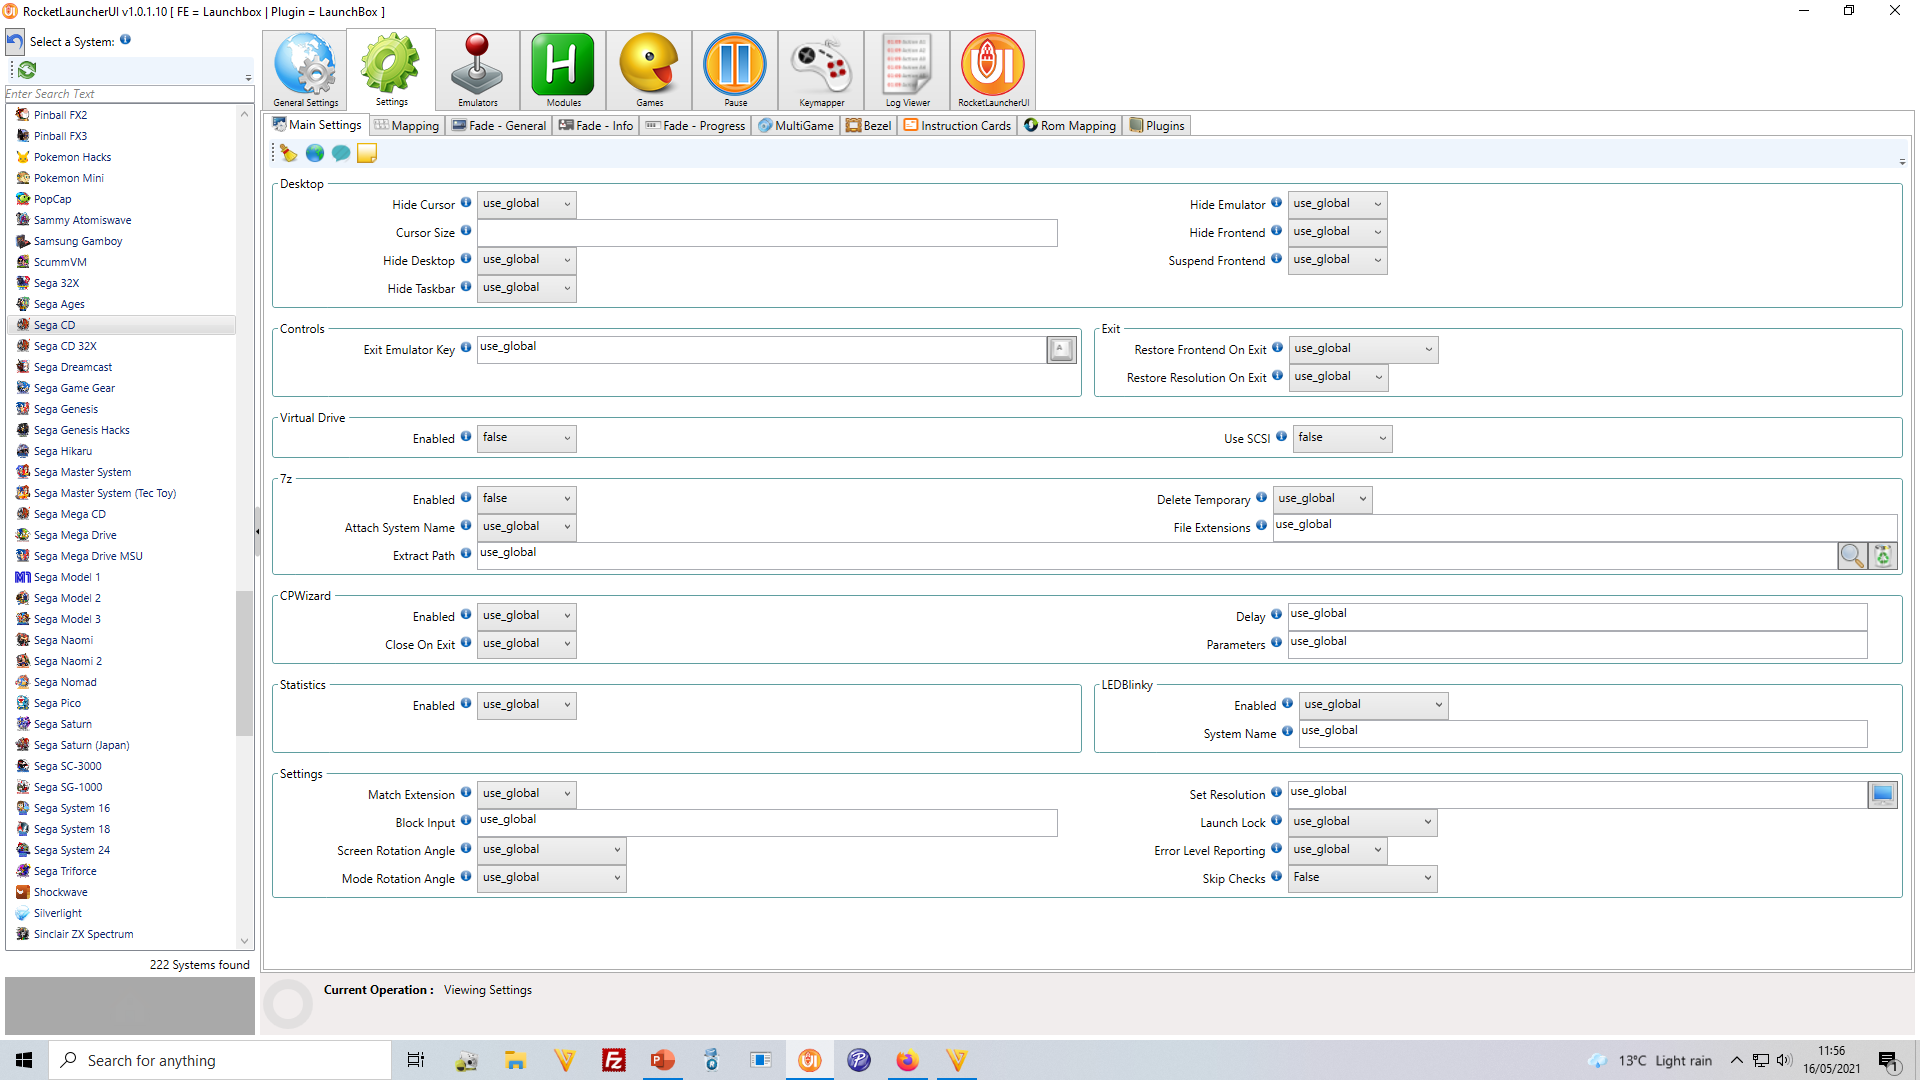Viewport: 1920px width, 1080px height.
Task: Open the Games Pac-Man icon
Action: 649,69
